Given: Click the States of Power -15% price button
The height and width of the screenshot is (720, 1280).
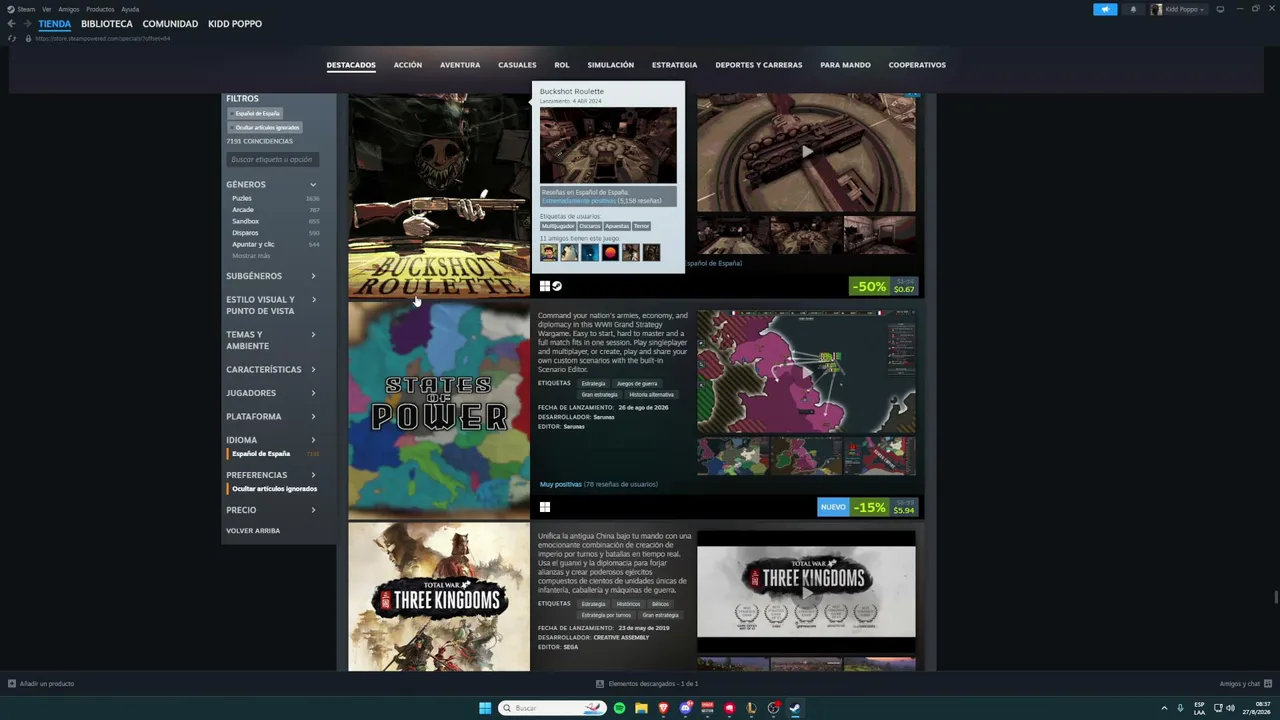Looking at the screenshot, I should [x=867, y=507].
